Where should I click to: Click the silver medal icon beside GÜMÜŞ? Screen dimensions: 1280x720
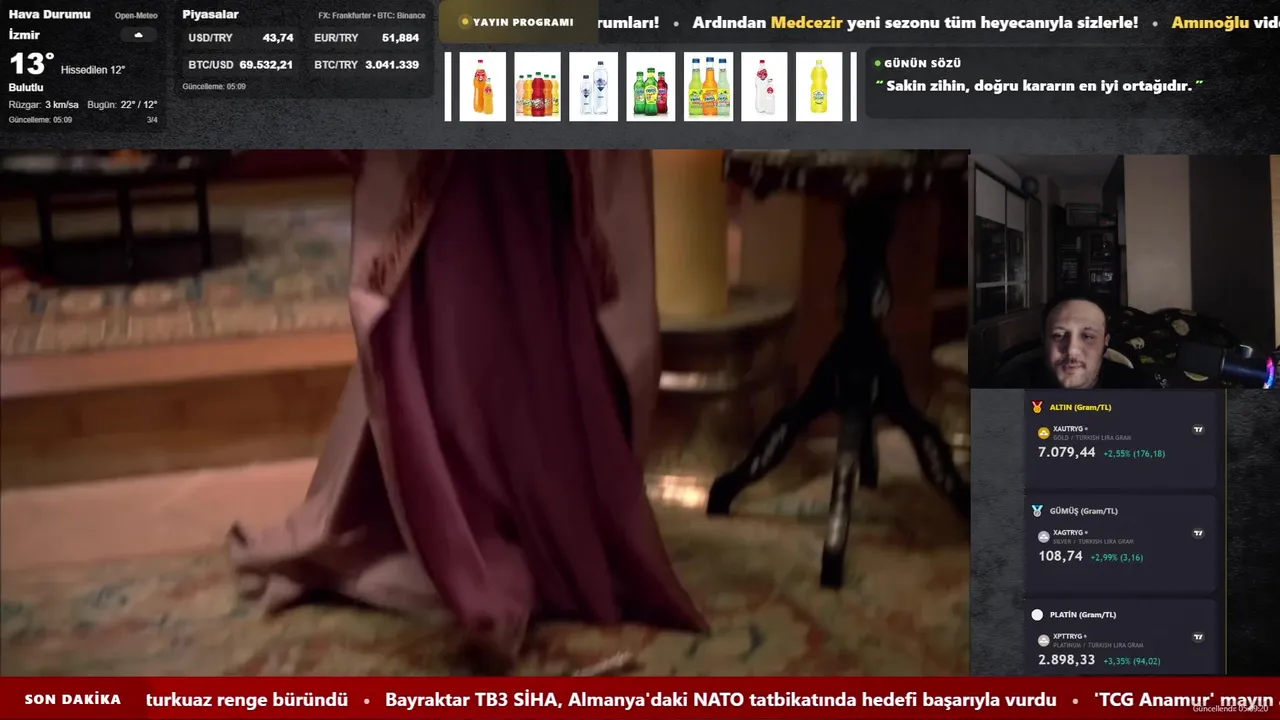1037,511
